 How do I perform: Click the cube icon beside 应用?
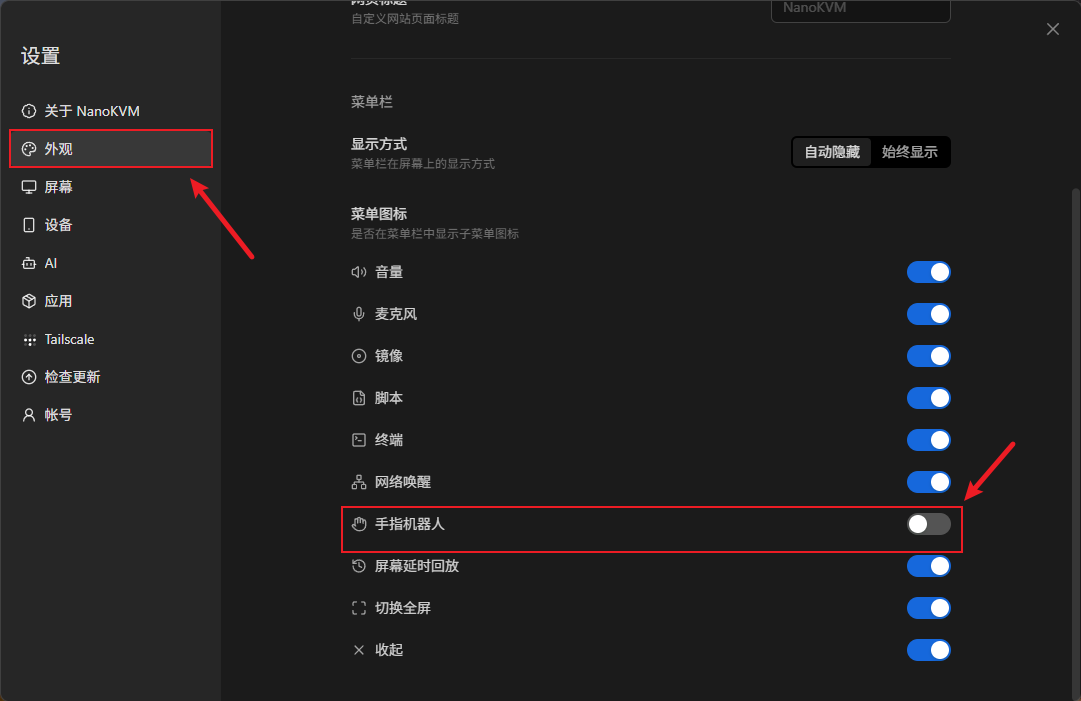click(x=29, y=301)
